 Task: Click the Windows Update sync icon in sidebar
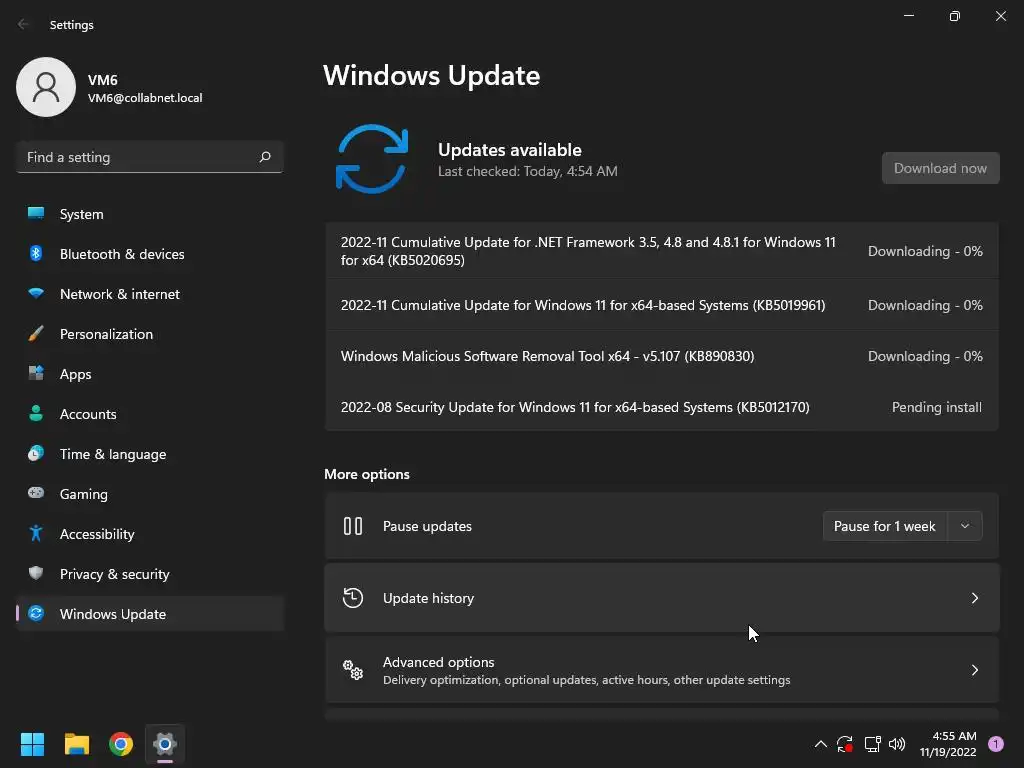tap(36, 613)
